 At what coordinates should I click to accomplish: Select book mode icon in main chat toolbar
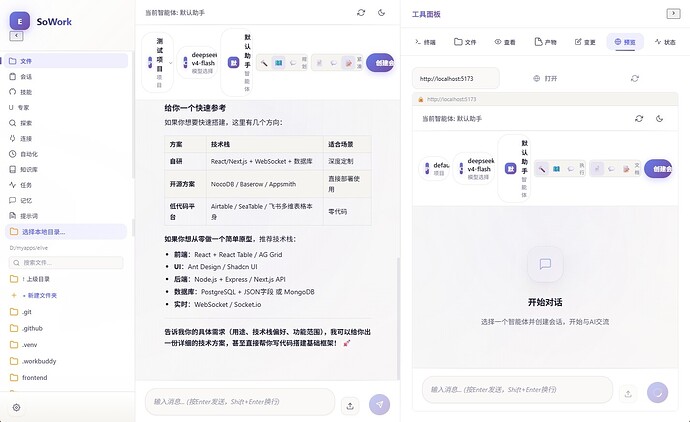(279, 63)
